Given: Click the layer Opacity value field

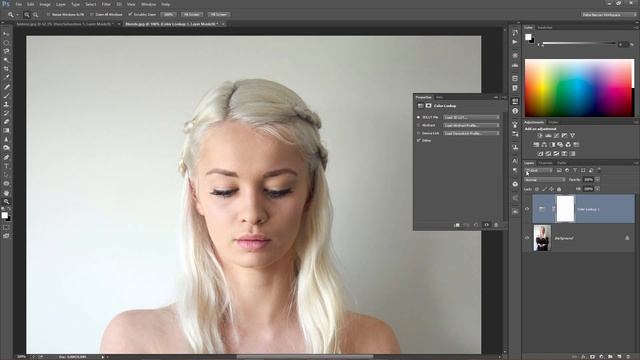Looking at the screenshot, I should [x=588, y=180].
